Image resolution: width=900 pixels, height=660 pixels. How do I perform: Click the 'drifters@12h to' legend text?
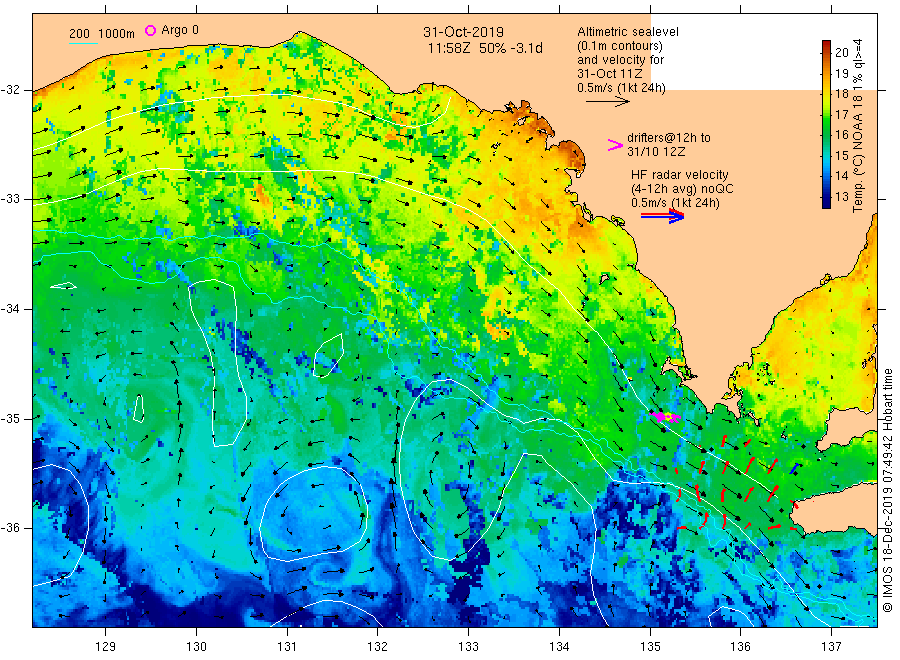point(669,138)
